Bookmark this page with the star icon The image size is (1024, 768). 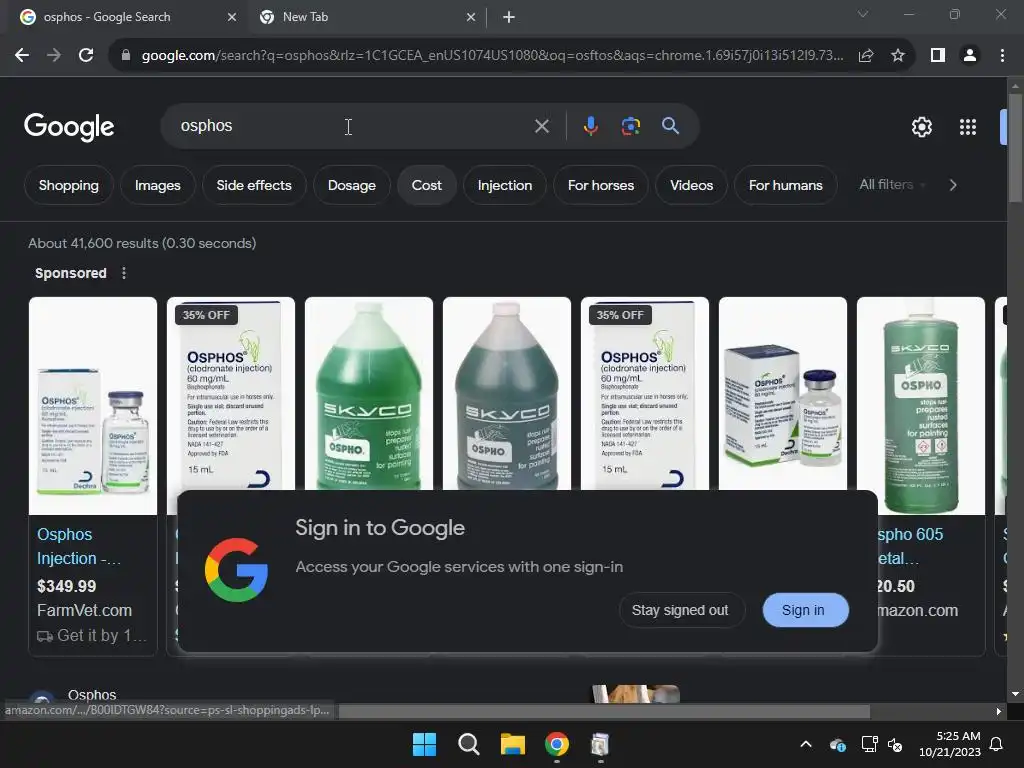(898, 56)
